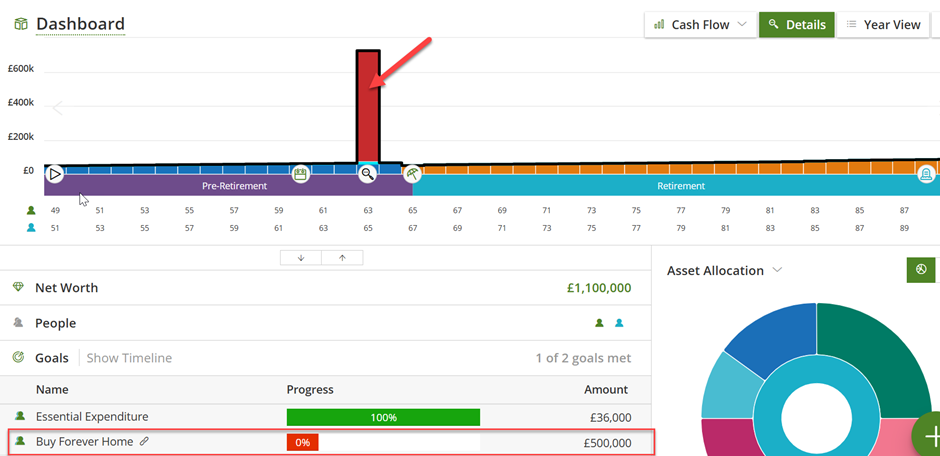Click Essential Expenditure's person icon
Viewport: 940px width, 456px height.
coord(20,415)
